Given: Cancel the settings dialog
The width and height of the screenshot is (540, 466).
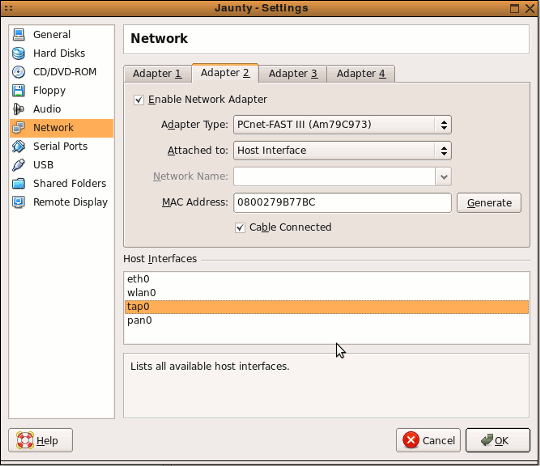Looking at the screenshot, I should (x=428, y=440).
